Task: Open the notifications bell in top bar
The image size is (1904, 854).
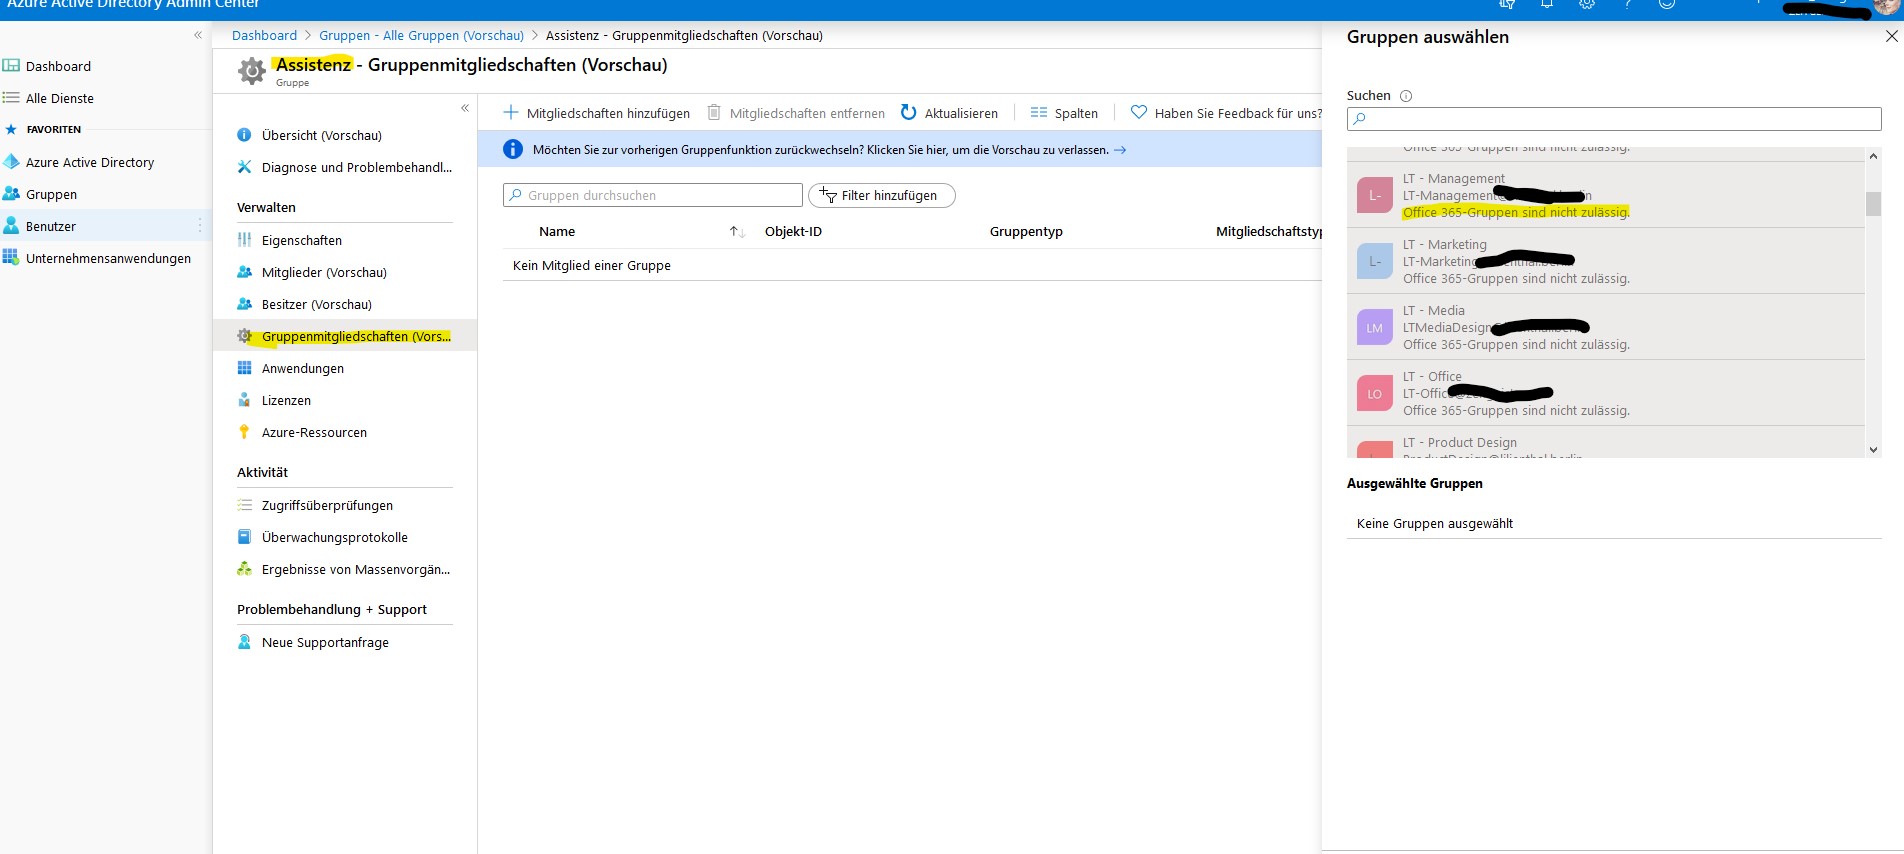Action: tap(1547, 4)
